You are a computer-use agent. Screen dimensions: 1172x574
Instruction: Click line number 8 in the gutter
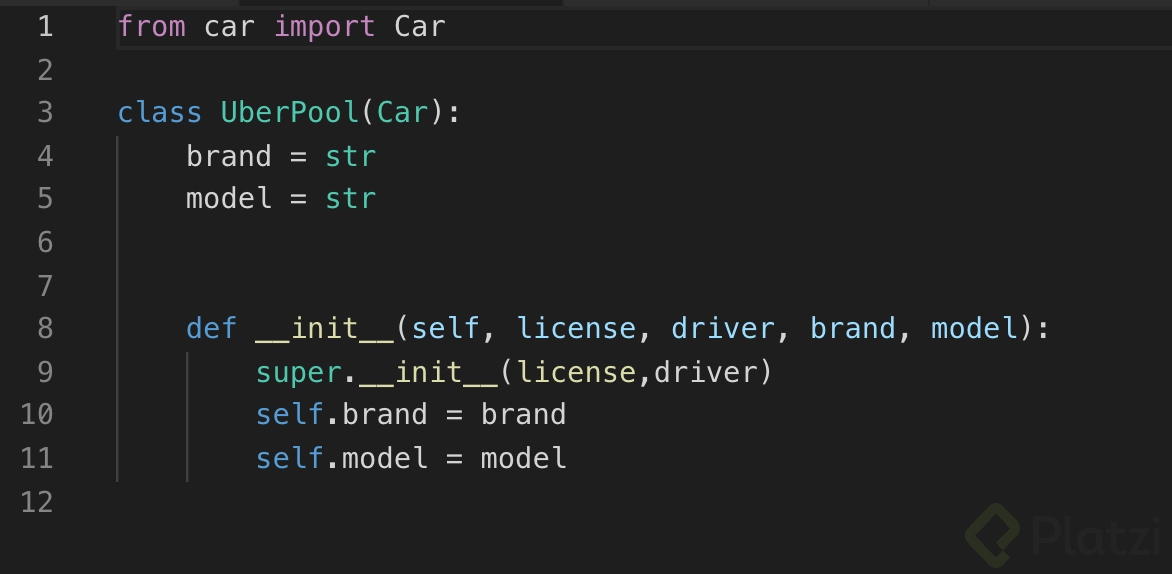coord(45,328)
